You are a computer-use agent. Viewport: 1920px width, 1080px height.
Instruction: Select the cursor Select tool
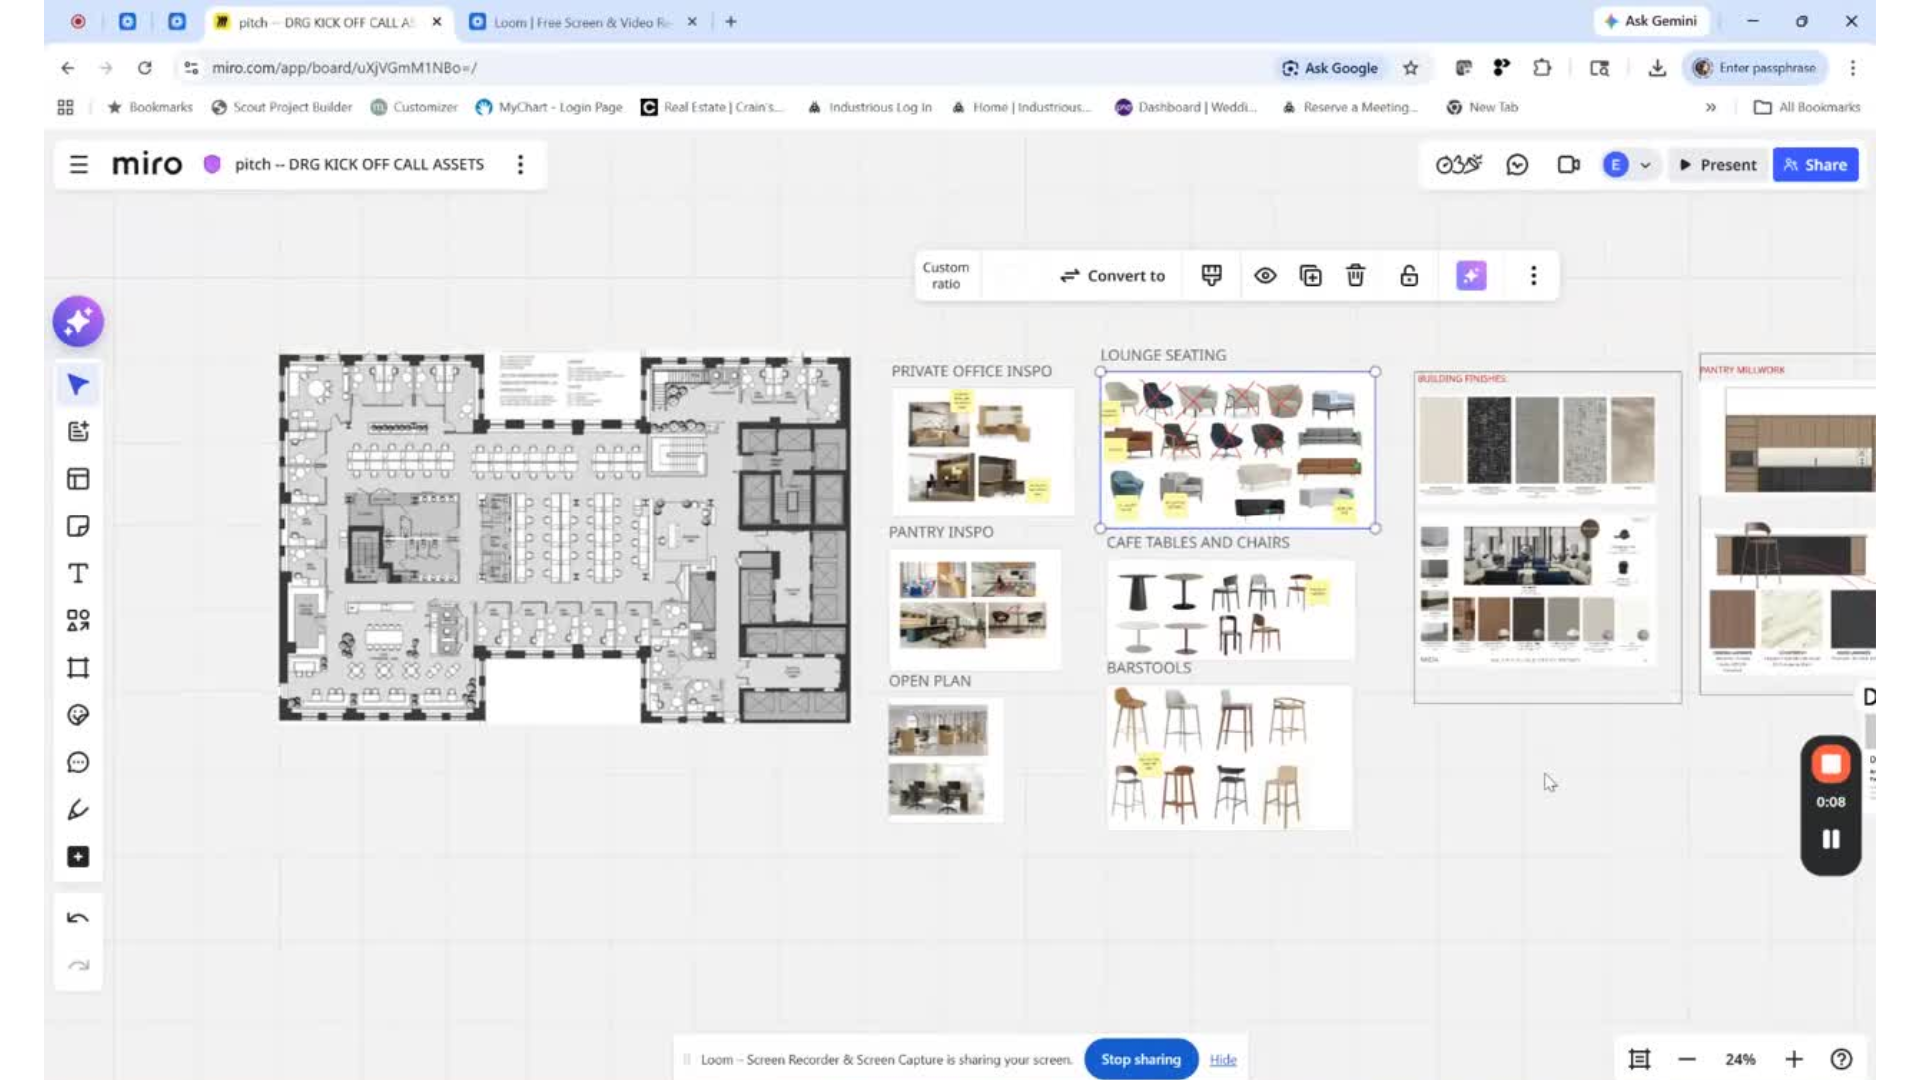[x=78, y=385]
